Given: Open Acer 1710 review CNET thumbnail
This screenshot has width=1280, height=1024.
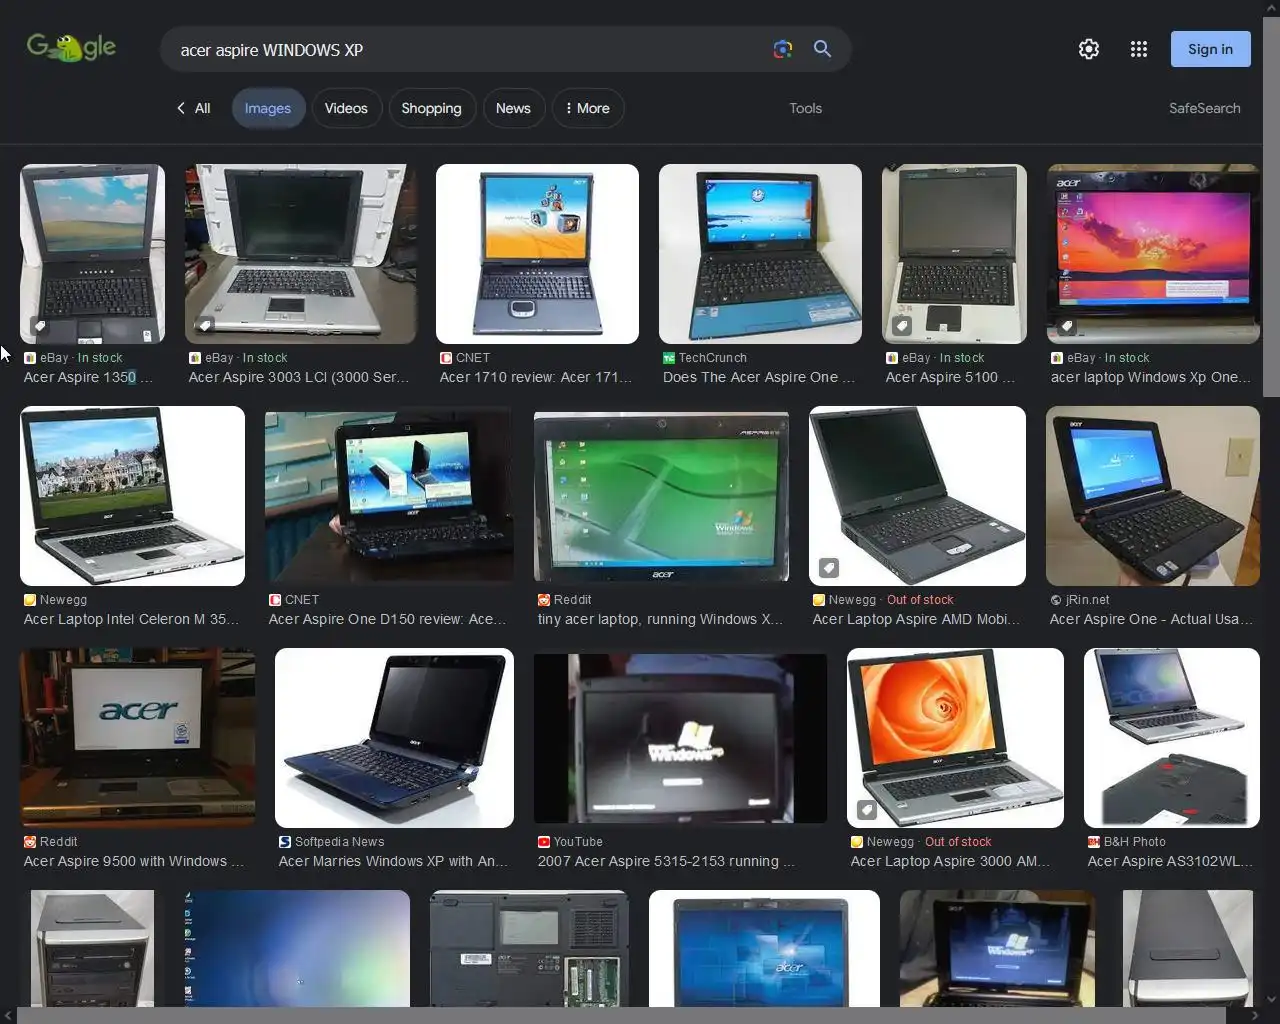Looking at the screenshot, I should tap(537, 254).
